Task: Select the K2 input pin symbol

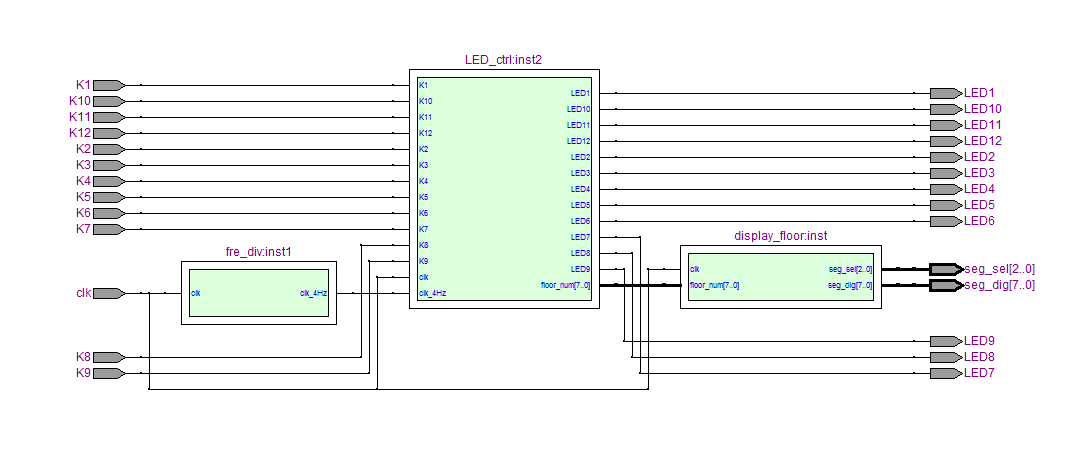Action: pos(109,149)
